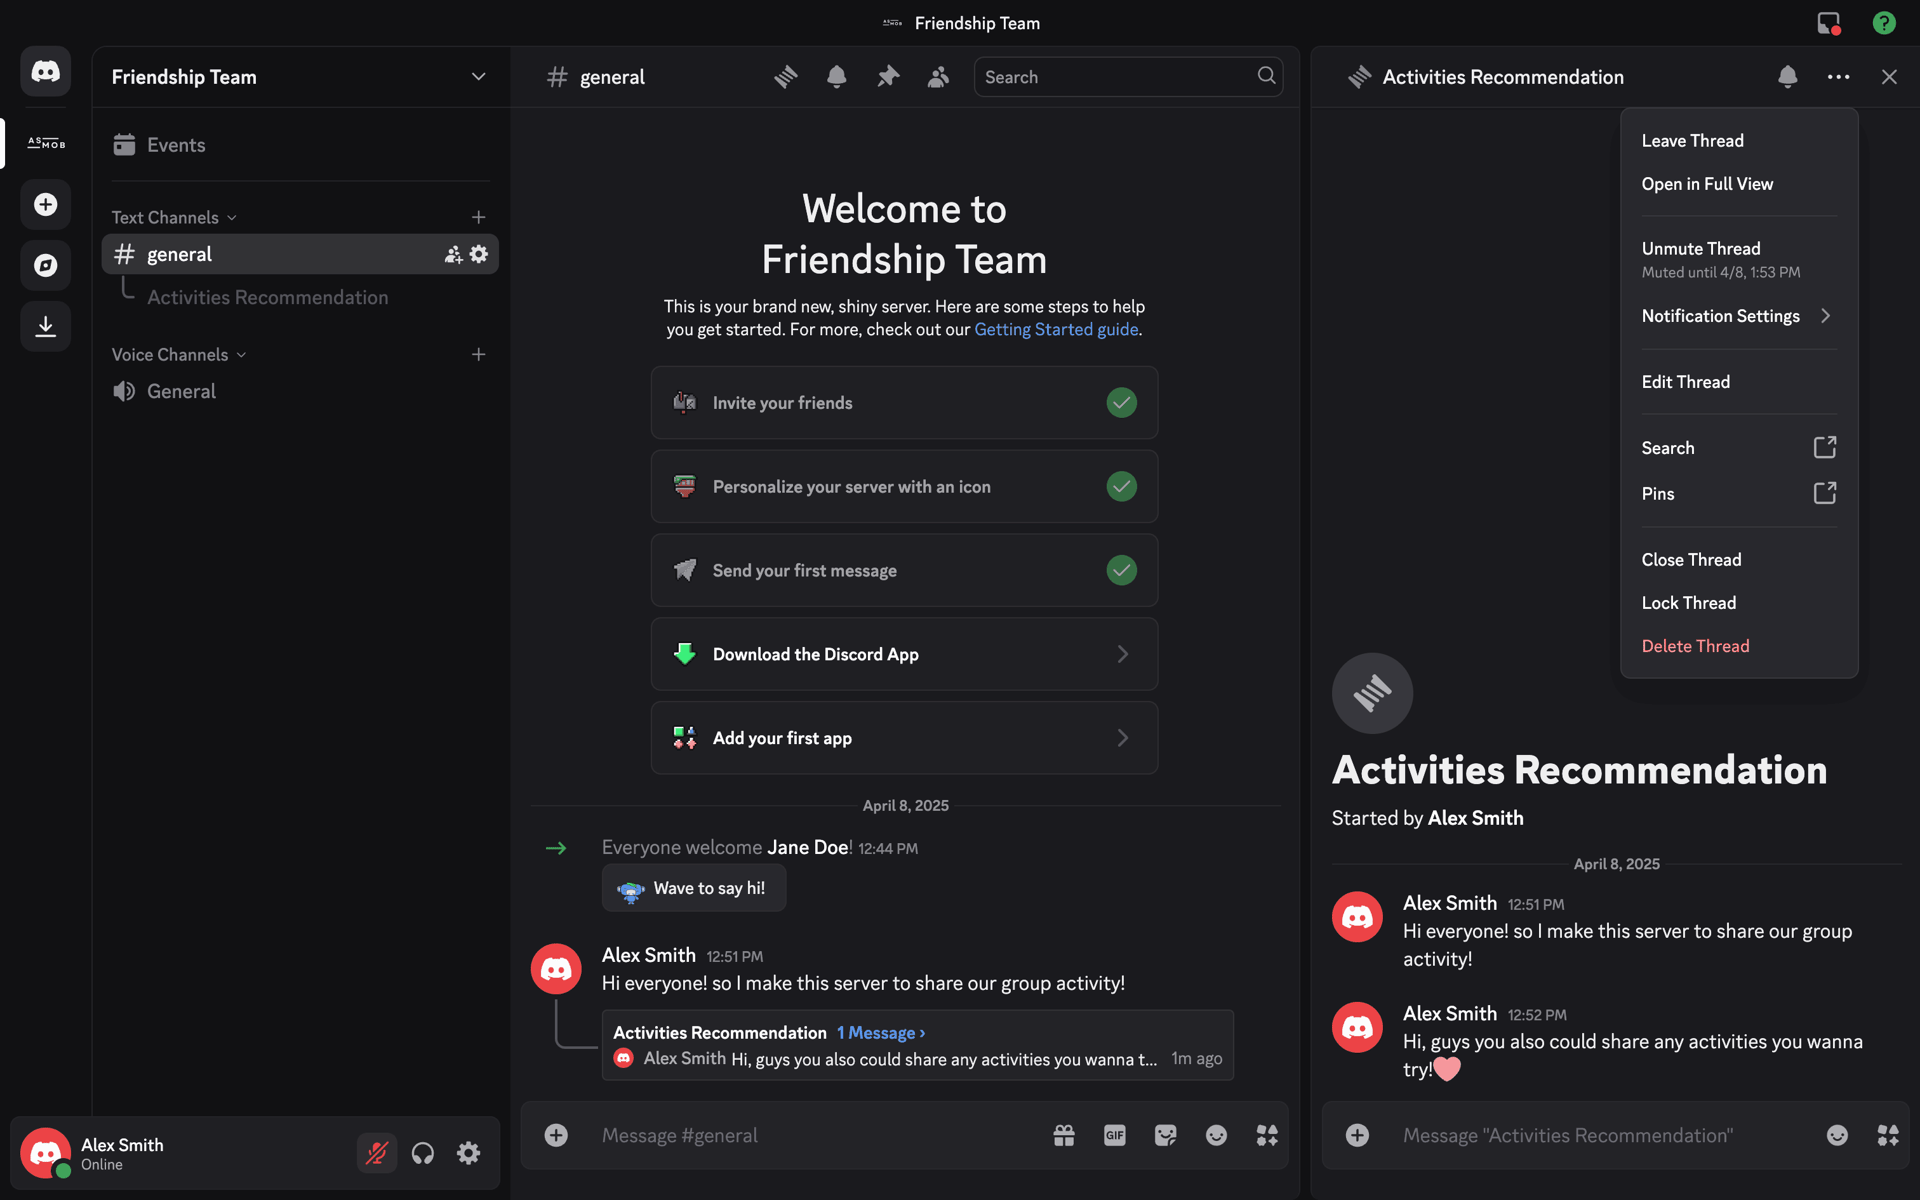Screen dimensions: 1920x1200
Task: Open the Download the Discord App step
Action: click(904, 654)
